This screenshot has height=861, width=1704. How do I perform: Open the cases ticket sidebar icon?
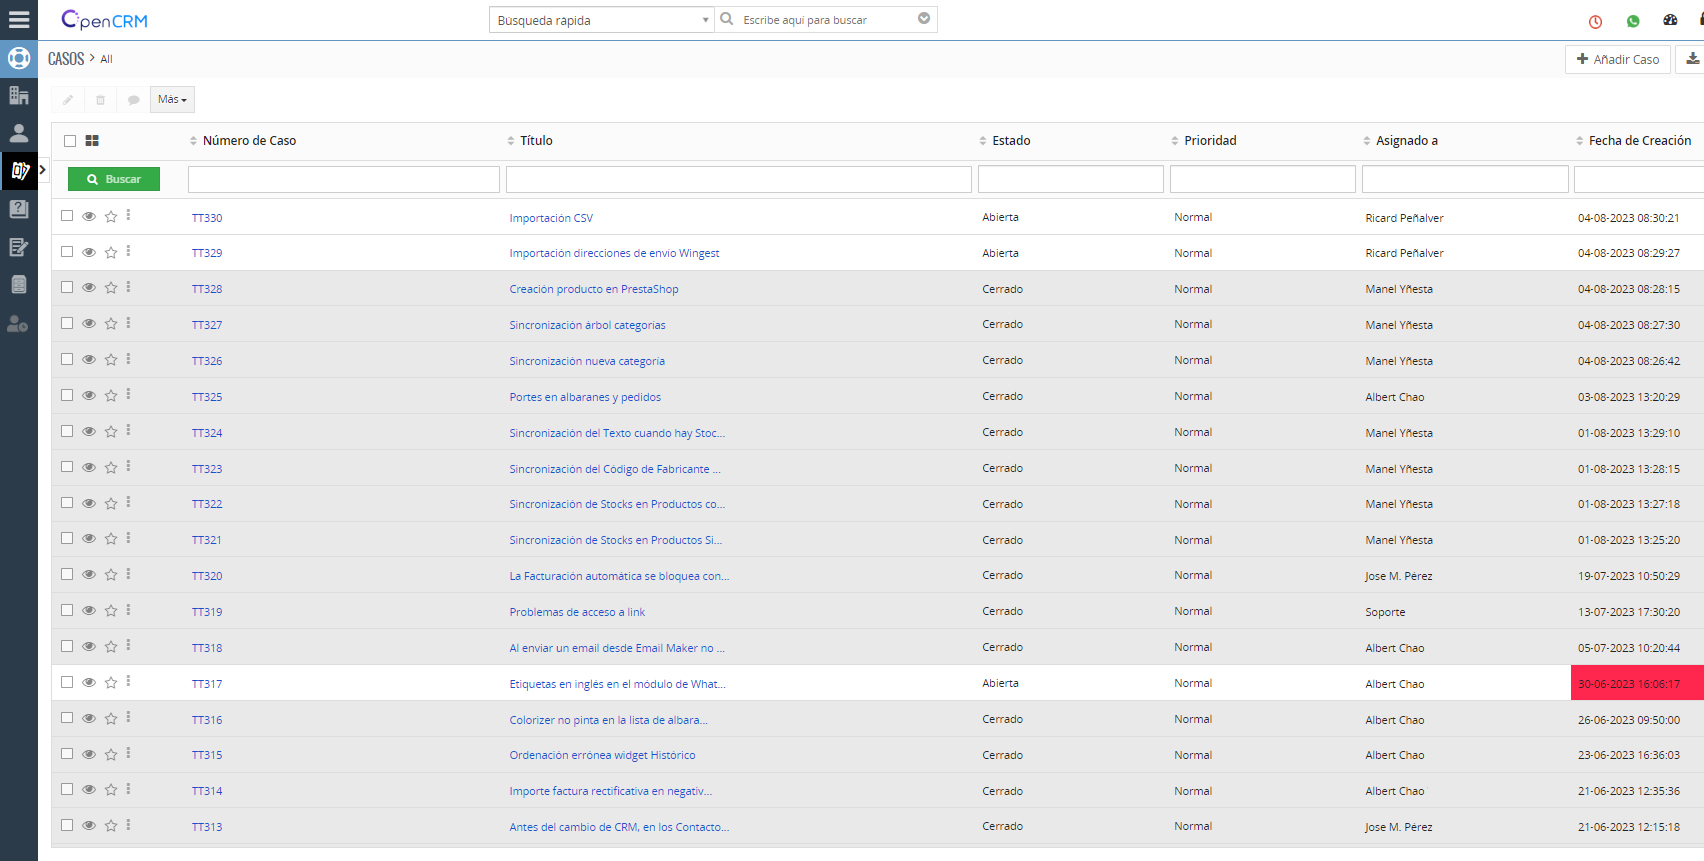coord(19,171)
